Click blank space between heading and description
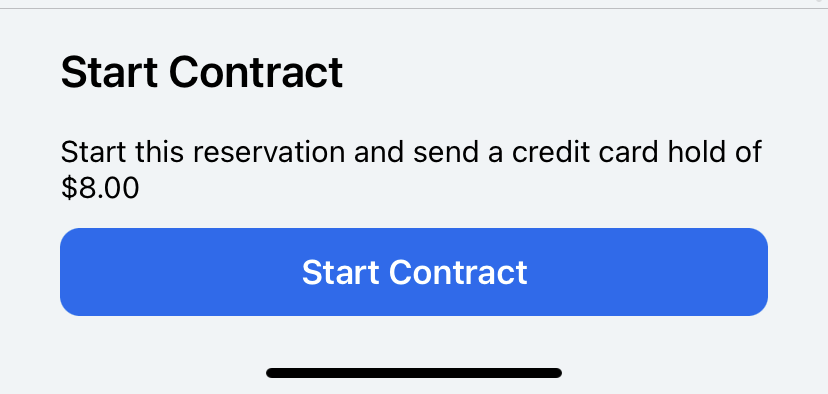Screen dimensions: 828x394 (x=414, y=115)
